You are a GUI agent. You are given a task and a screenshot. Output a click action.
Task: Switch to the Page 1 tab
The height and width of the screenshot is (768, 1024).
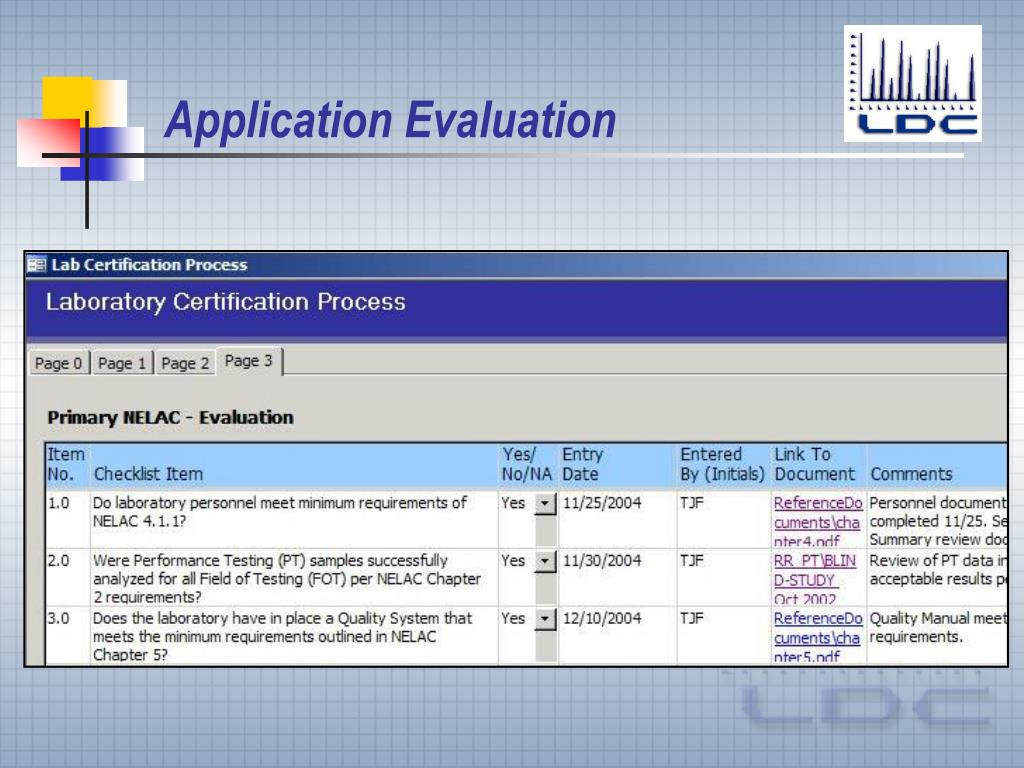tap(121, 363)
